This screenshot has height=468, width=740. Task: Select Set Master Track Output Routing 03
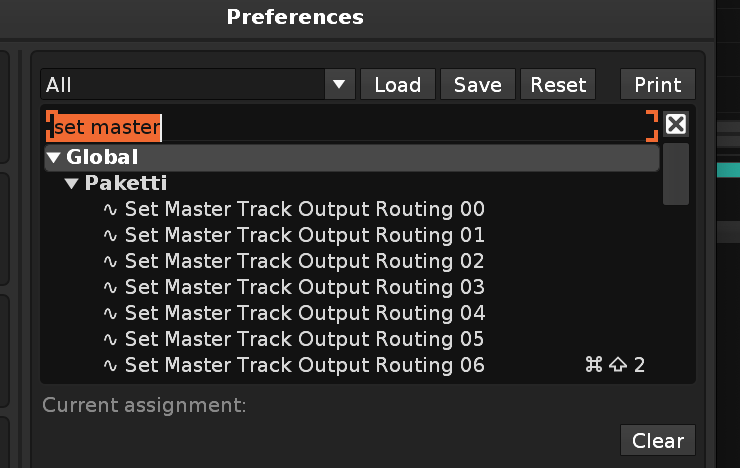tap(304, 287)
